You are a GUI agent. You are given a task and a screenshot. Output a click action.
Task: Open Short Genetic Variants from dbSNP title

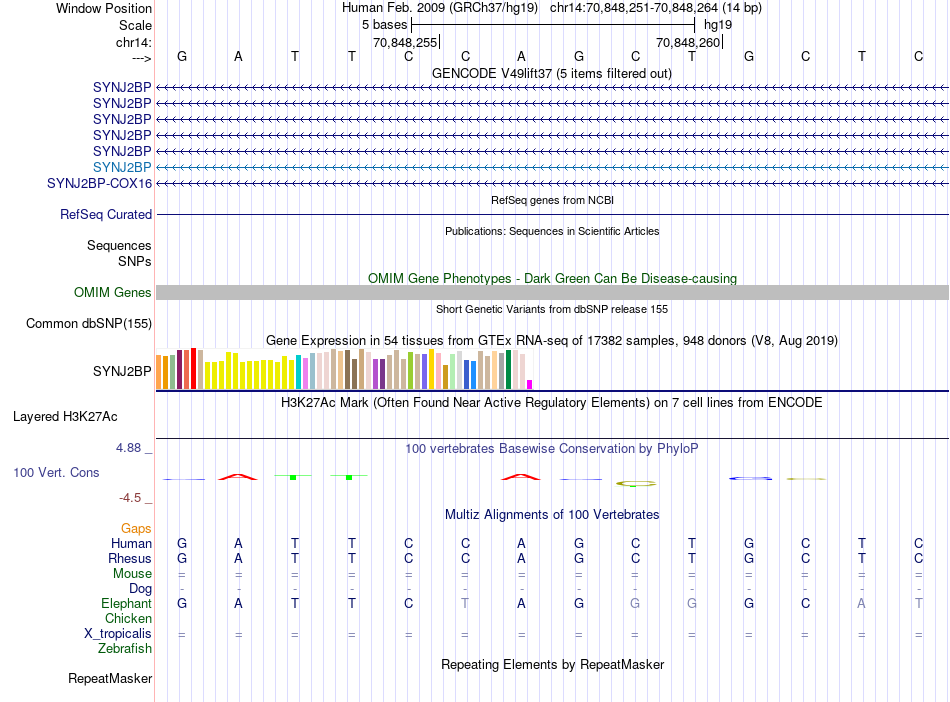pyautogui.click(x=552, y=309)
